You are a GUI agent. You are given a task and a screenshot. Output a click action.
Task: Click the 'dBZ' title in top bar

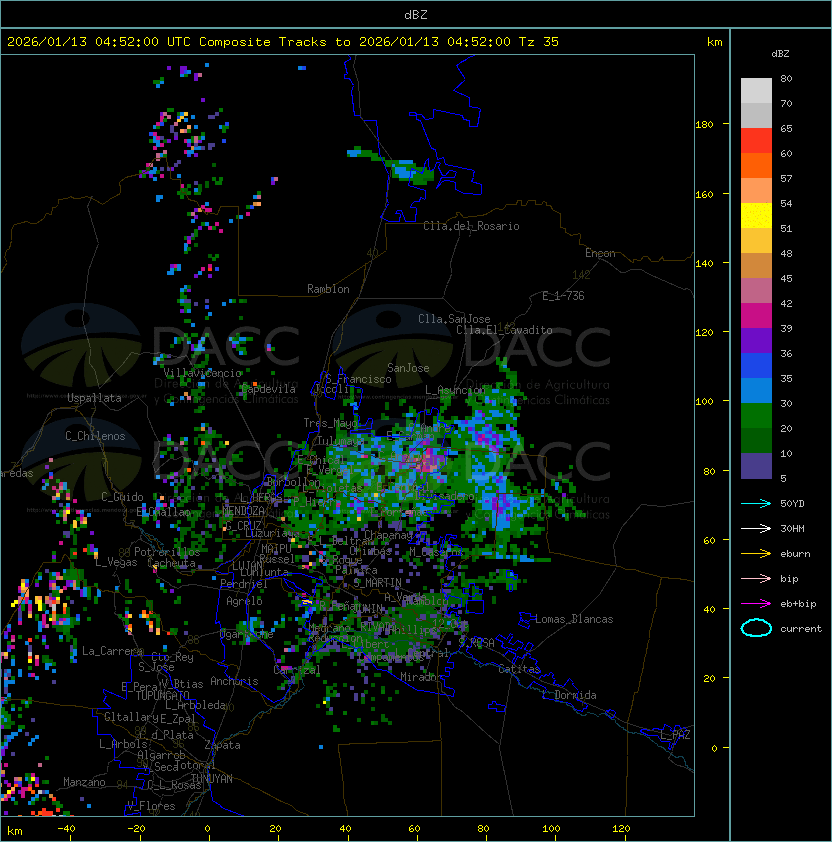(x=416, y=14)
